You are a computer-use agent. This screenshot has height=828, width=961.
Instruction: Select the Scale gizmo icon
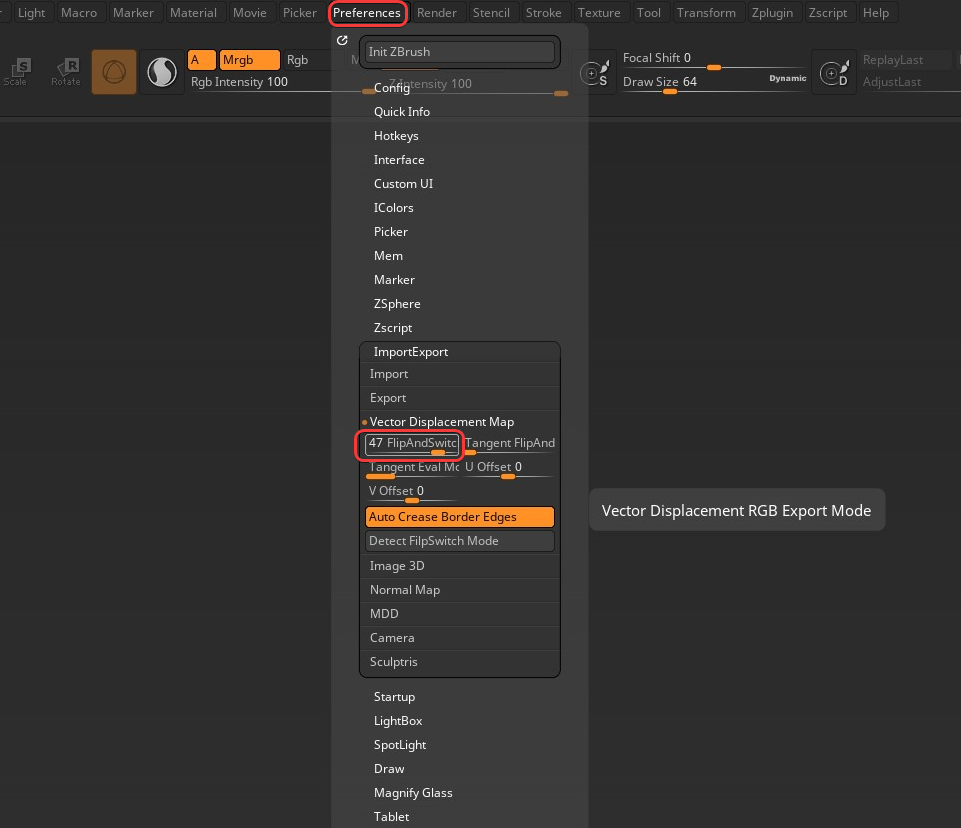point(16,72)
